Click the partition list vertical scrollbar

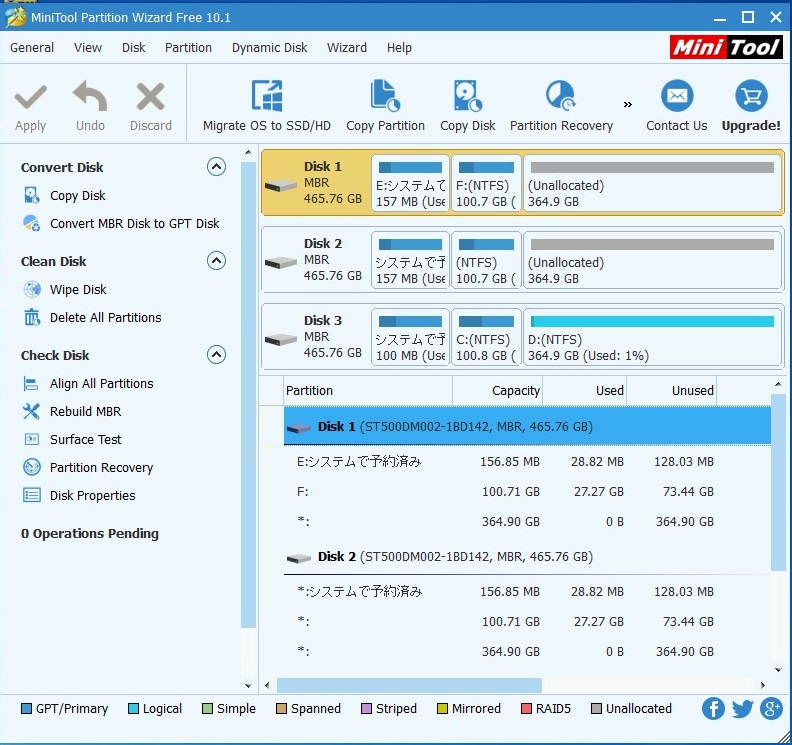778,482
